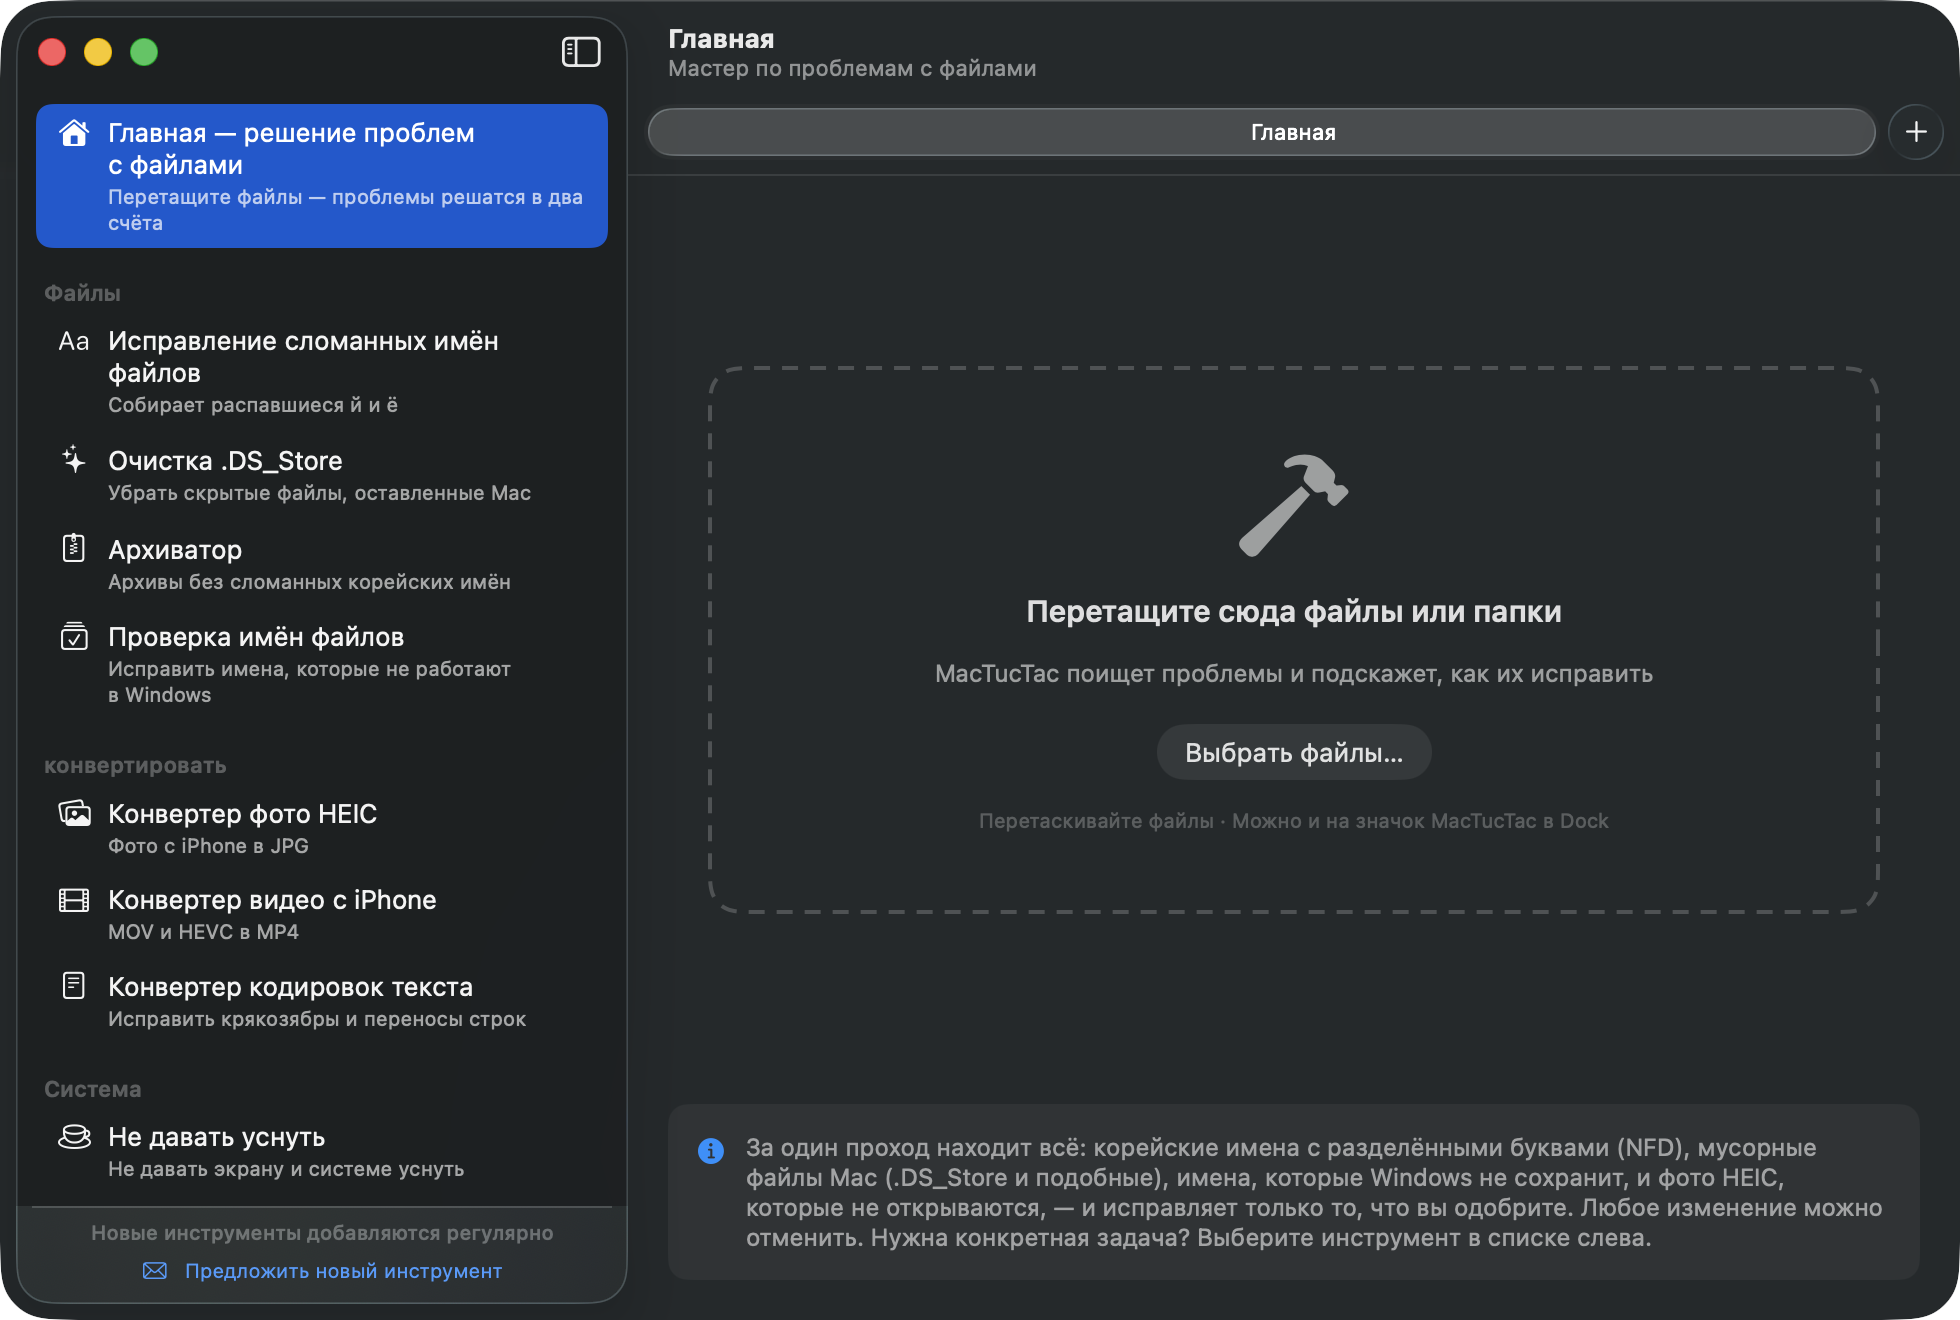
Task: Click the sparkle icon beside Очистка .DS_Store
Action: click(74, 460)
